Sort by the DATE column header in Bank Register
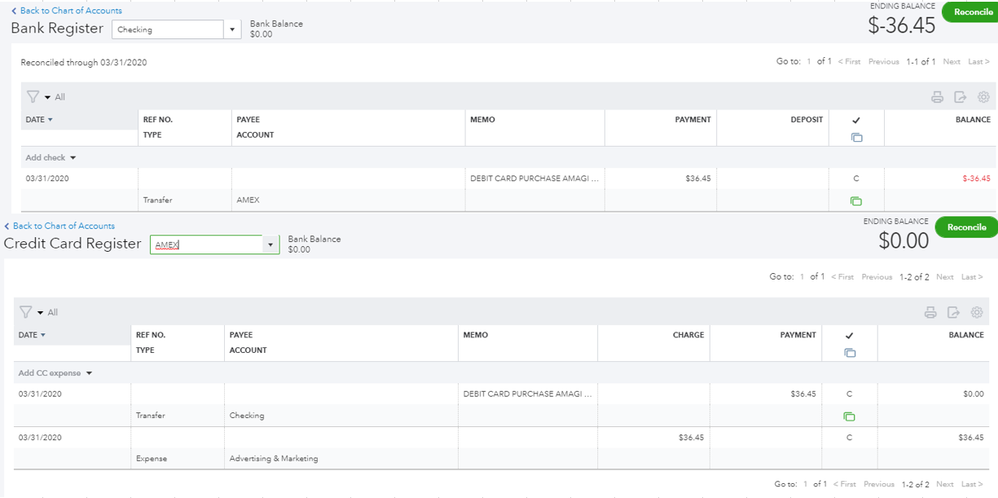This screenshot has width=998, height=498. [39, 119]
